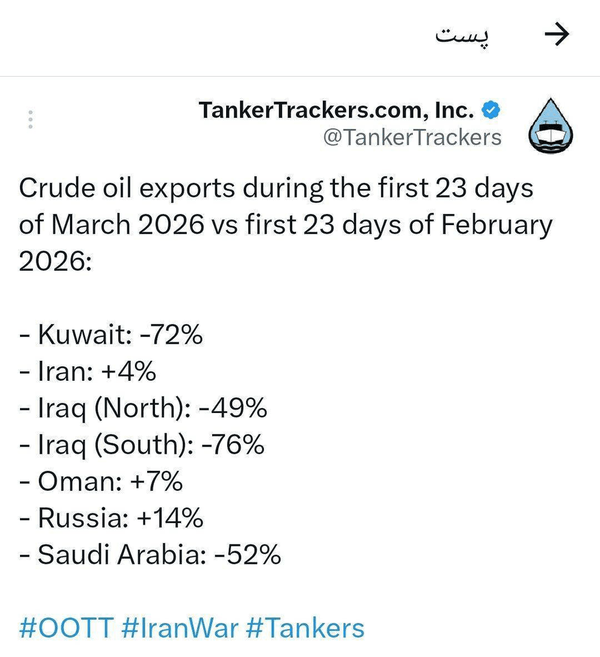
Task: Open the TankerTrackers.com, Inc. profile name
Action: click(x=336, y=110)
